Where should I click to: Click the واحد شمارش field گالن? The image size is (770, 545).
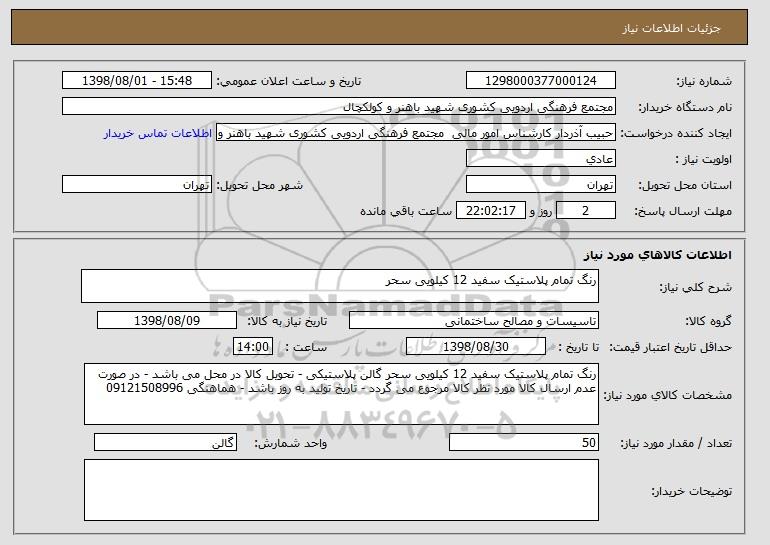(165, 442)
